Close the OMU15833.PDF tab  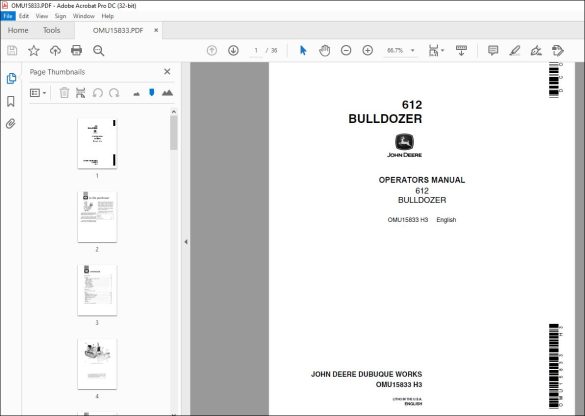[156, 30]
